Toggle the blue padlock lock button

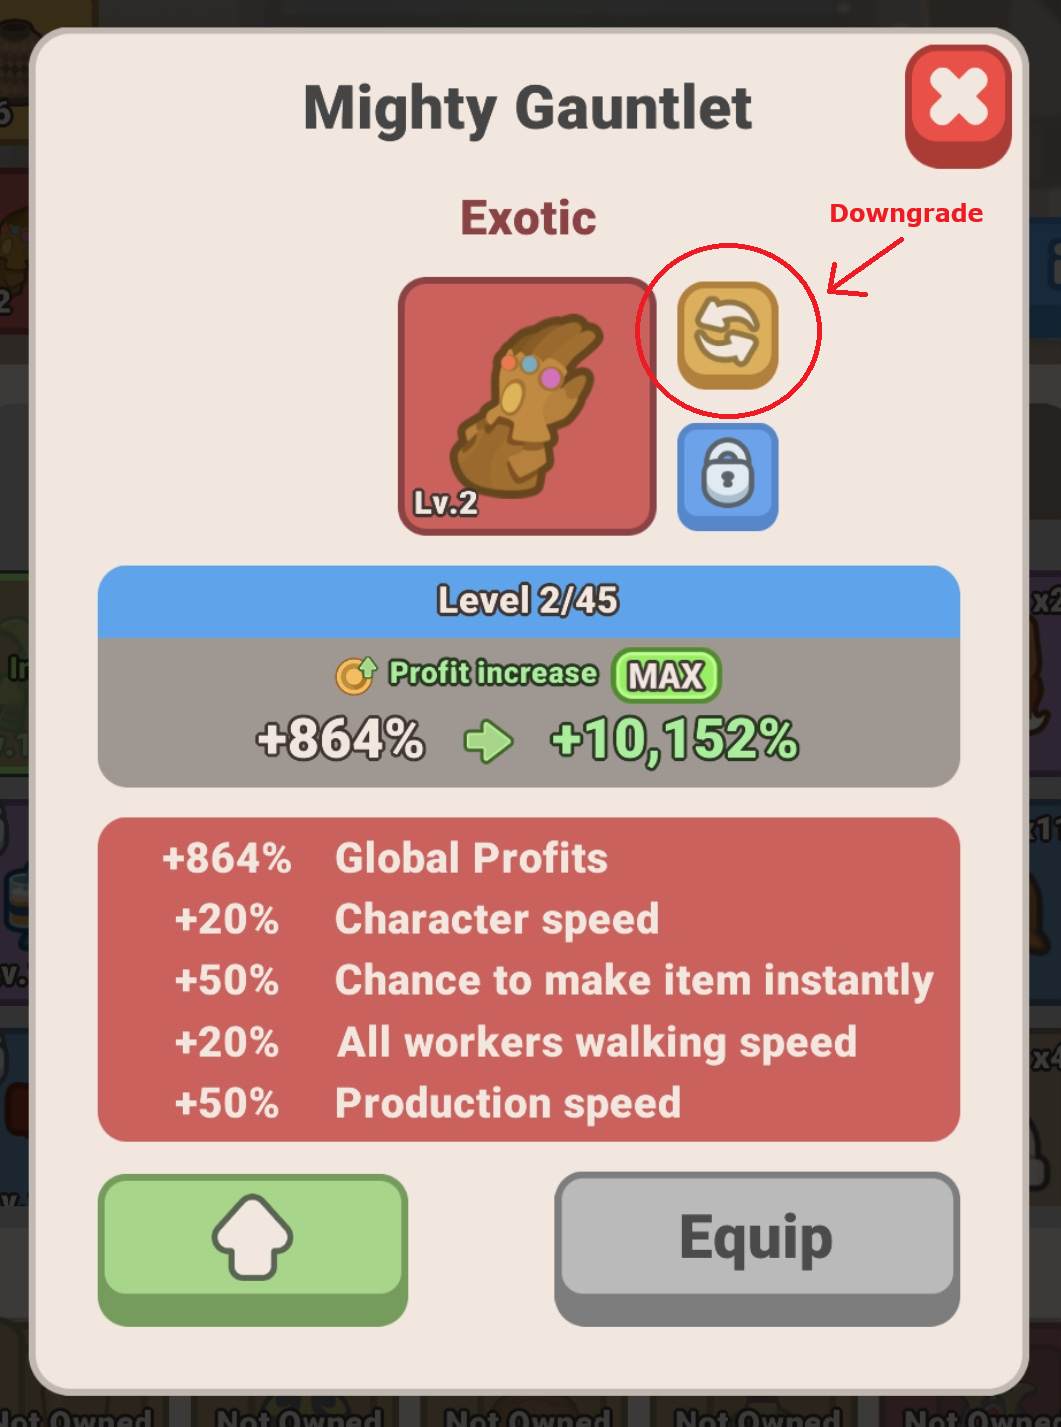coord(727,477)
